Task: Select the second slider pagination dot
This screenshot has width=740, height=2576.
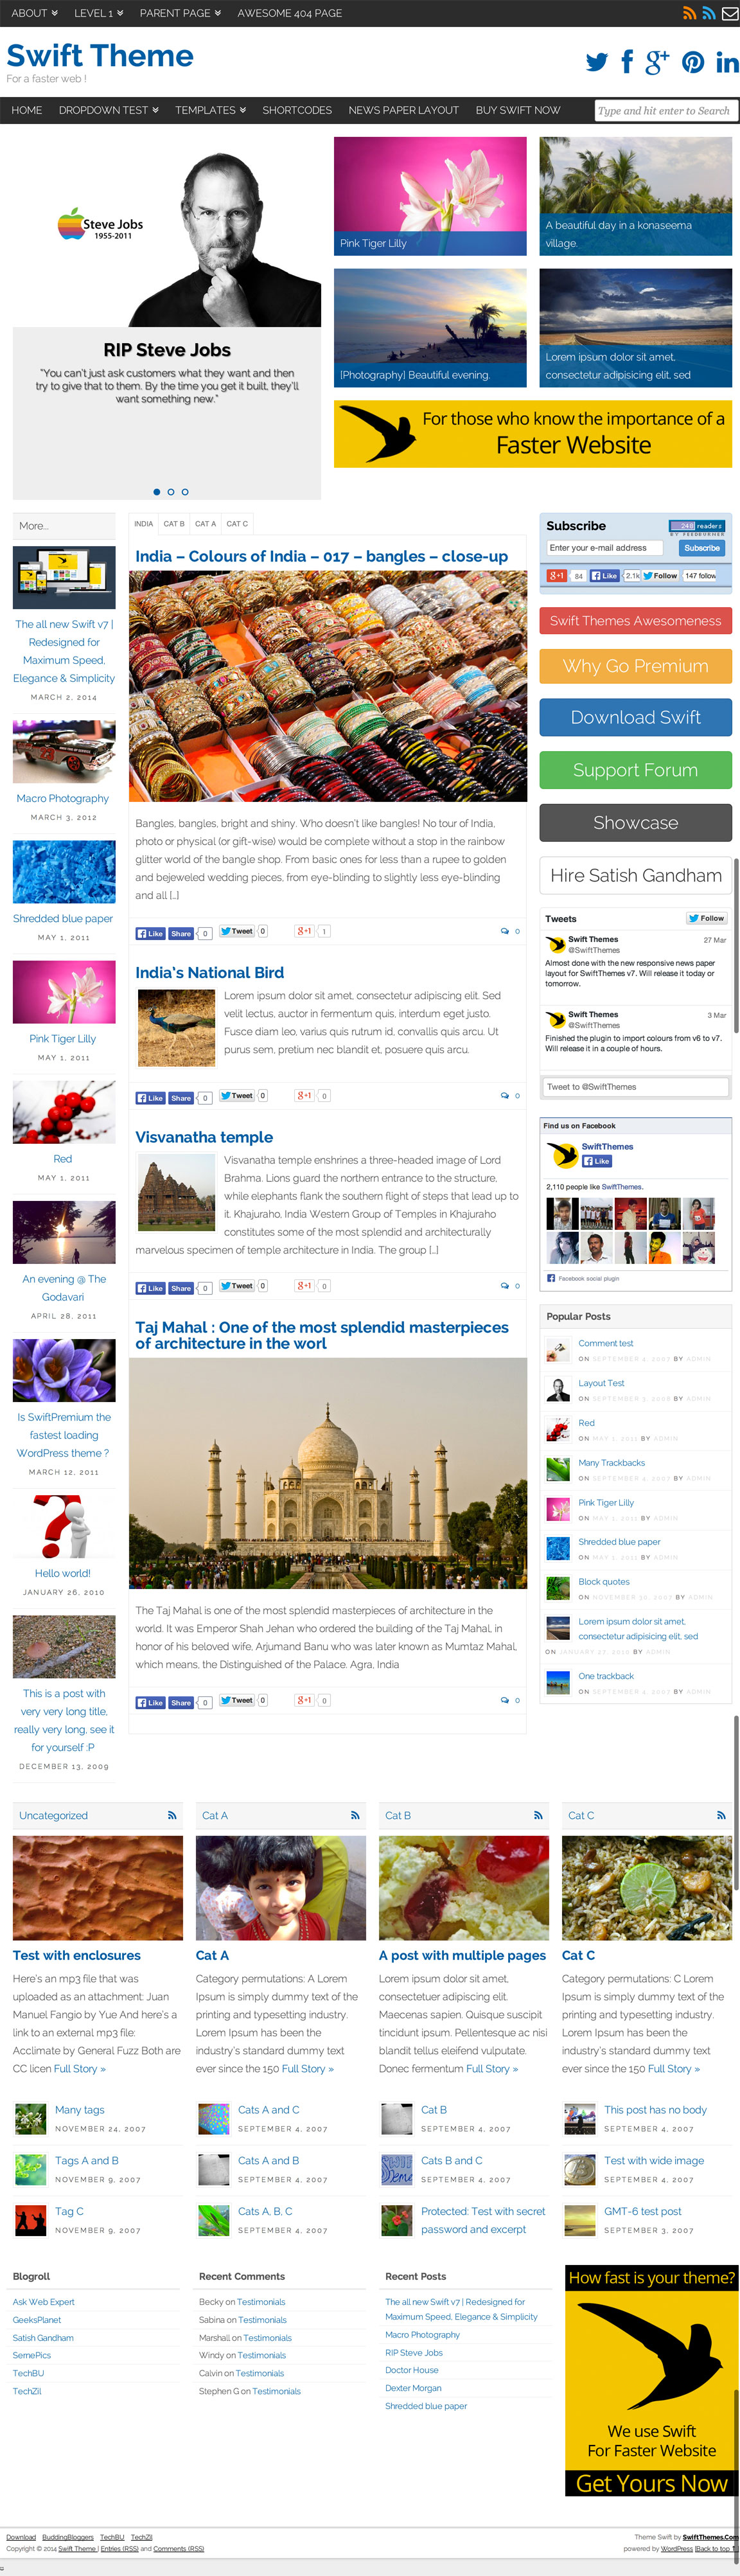Action: pos(171,492)
